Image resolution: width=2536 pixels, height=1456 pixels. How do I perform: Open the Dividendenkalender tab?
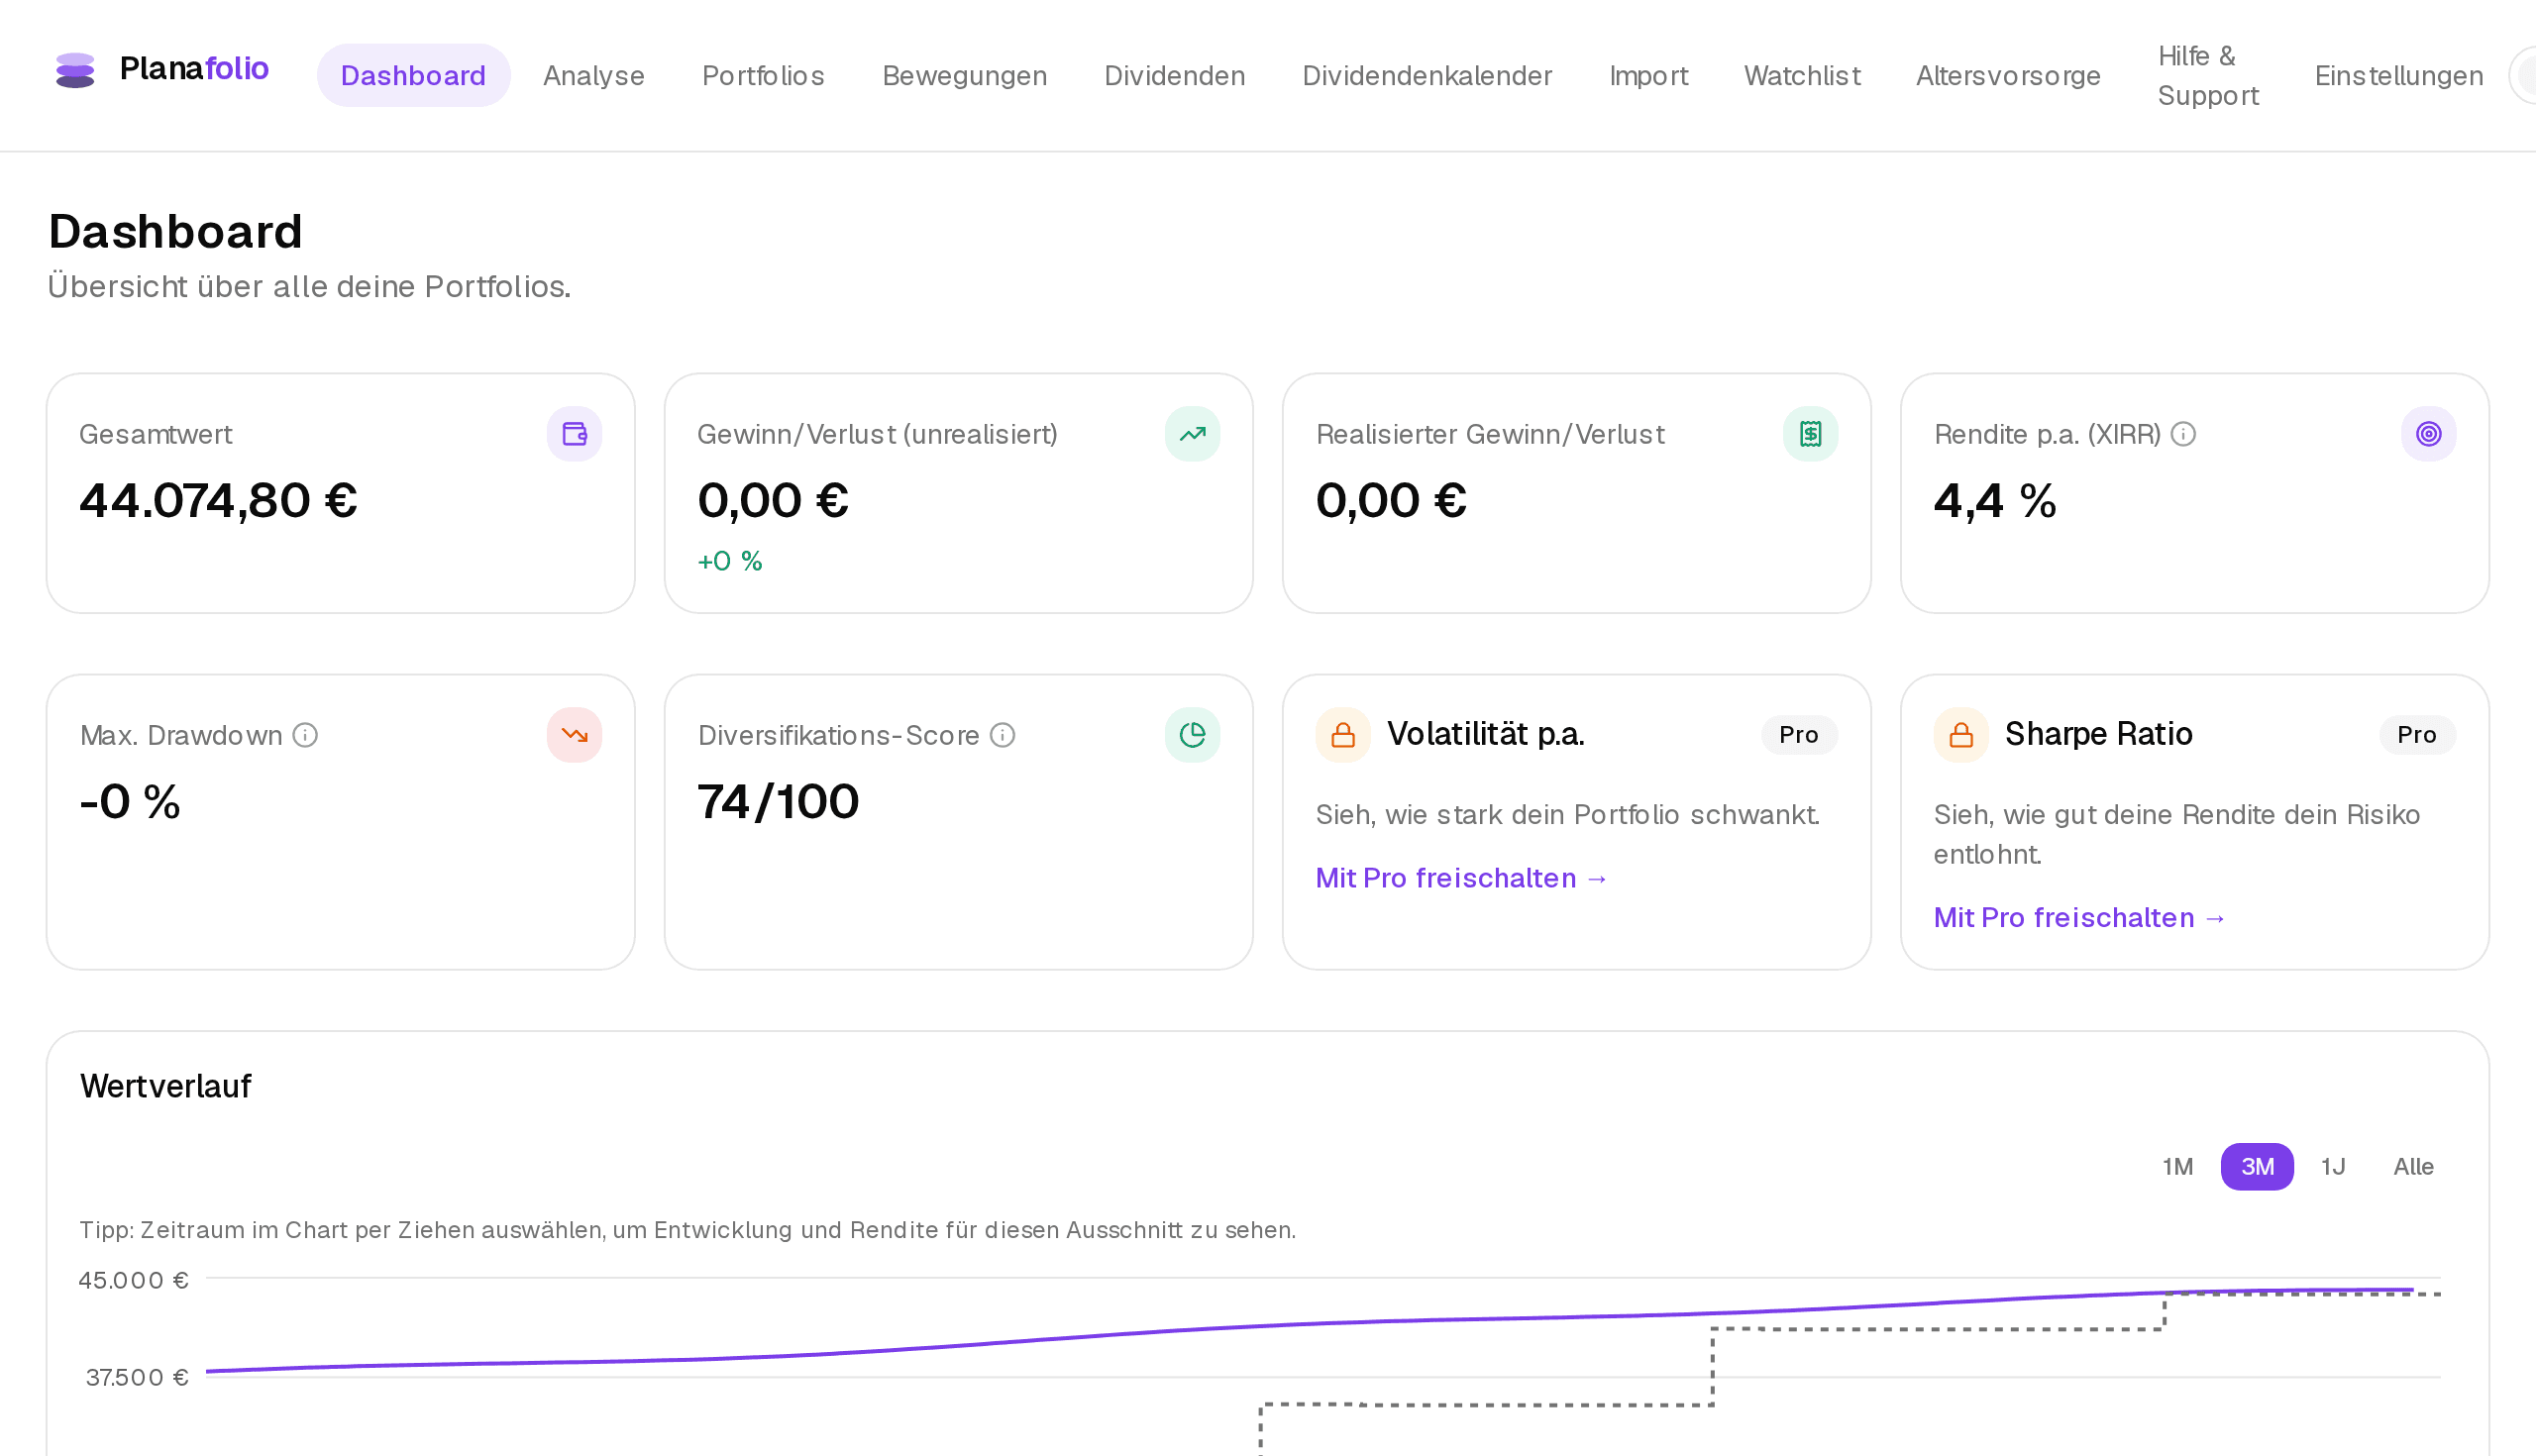point(1427,76)
